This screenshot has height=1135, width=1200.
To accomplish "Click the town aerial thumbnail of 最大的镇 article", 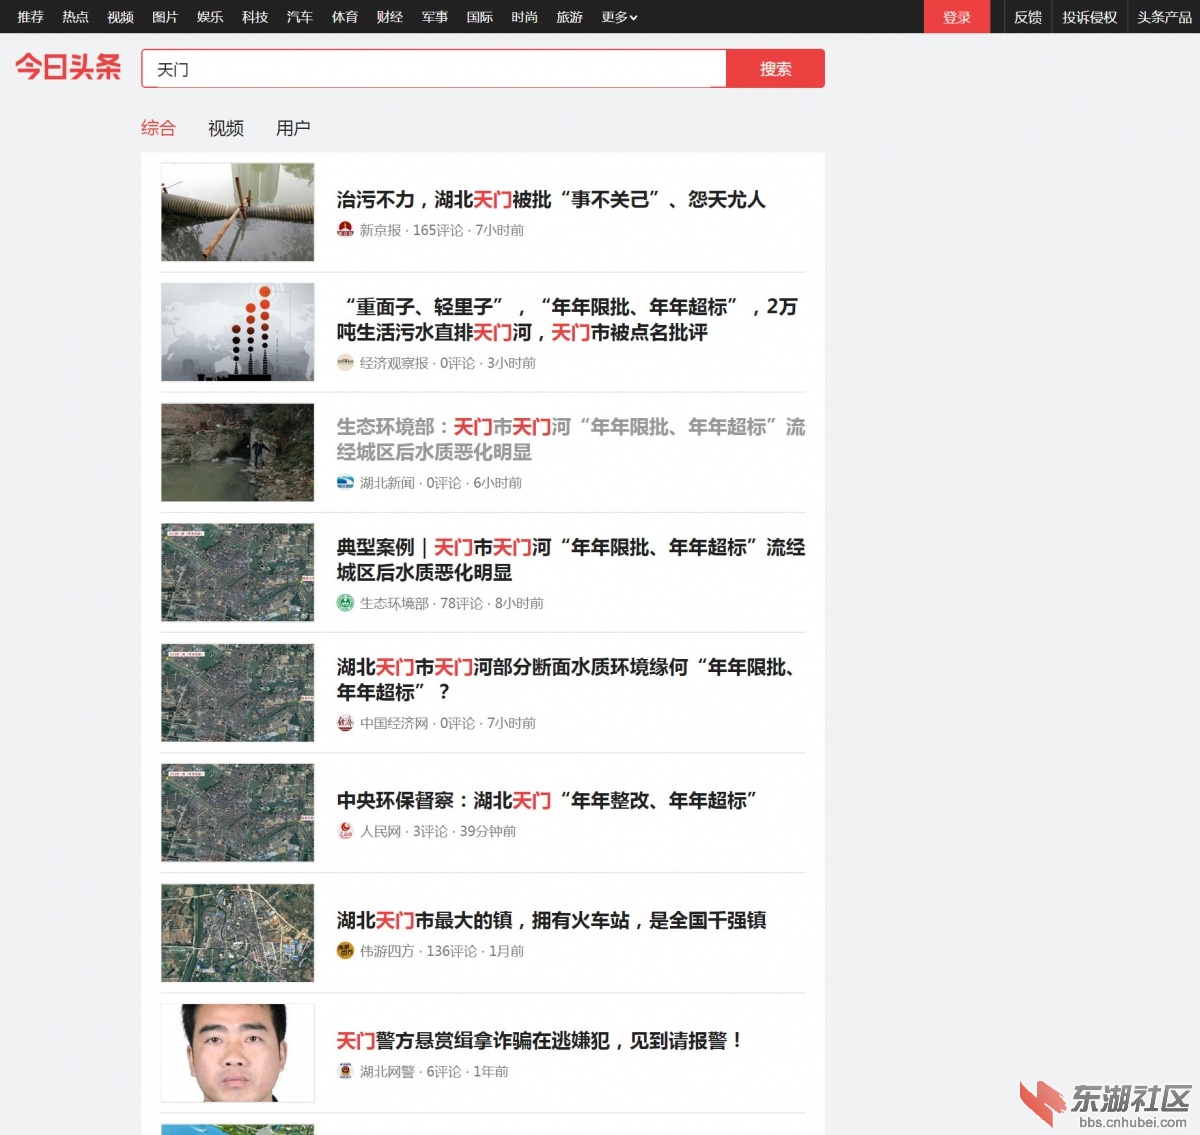I will 238,932.
